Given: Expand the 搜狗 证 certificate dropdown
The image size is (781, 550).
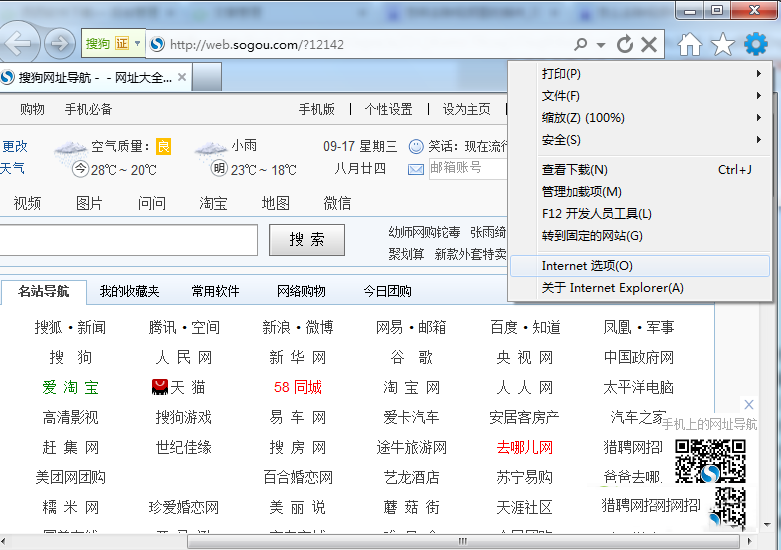Looking at the screenshot, I should point(137,43).
